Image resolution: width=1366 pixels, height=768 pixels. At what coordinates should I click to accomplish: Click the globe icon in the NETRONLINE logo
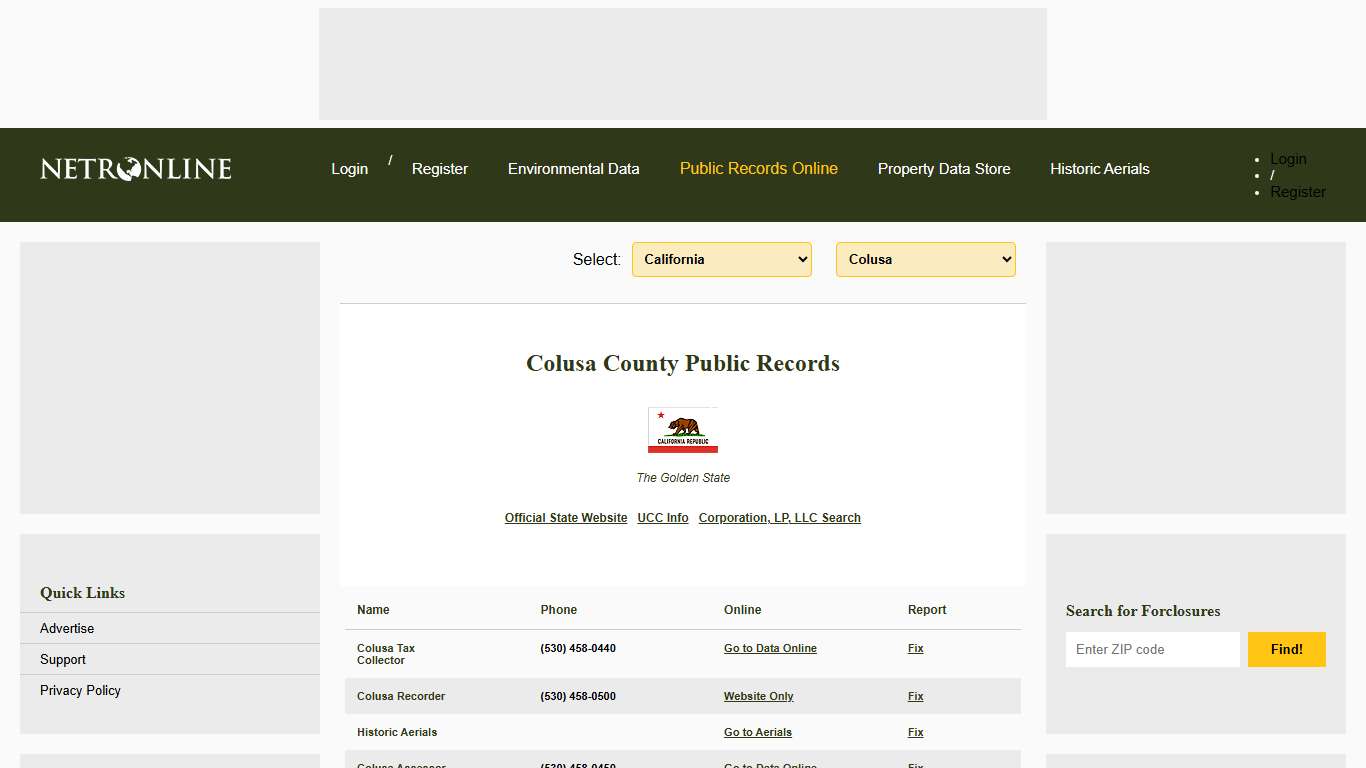tap(128, 169)
